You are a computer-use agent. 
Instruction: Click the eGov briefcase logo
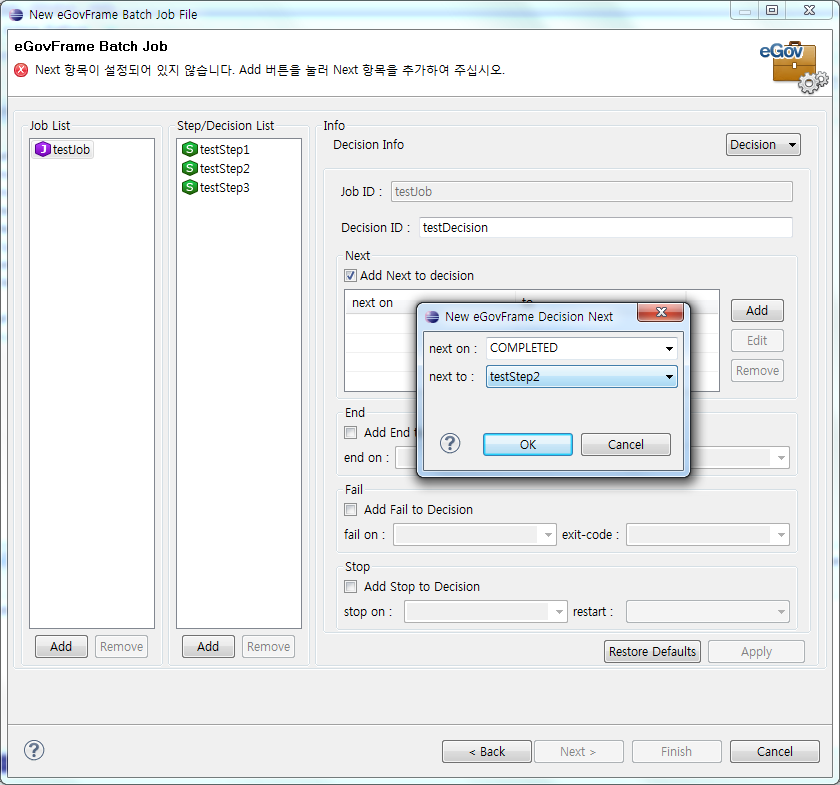794,66
